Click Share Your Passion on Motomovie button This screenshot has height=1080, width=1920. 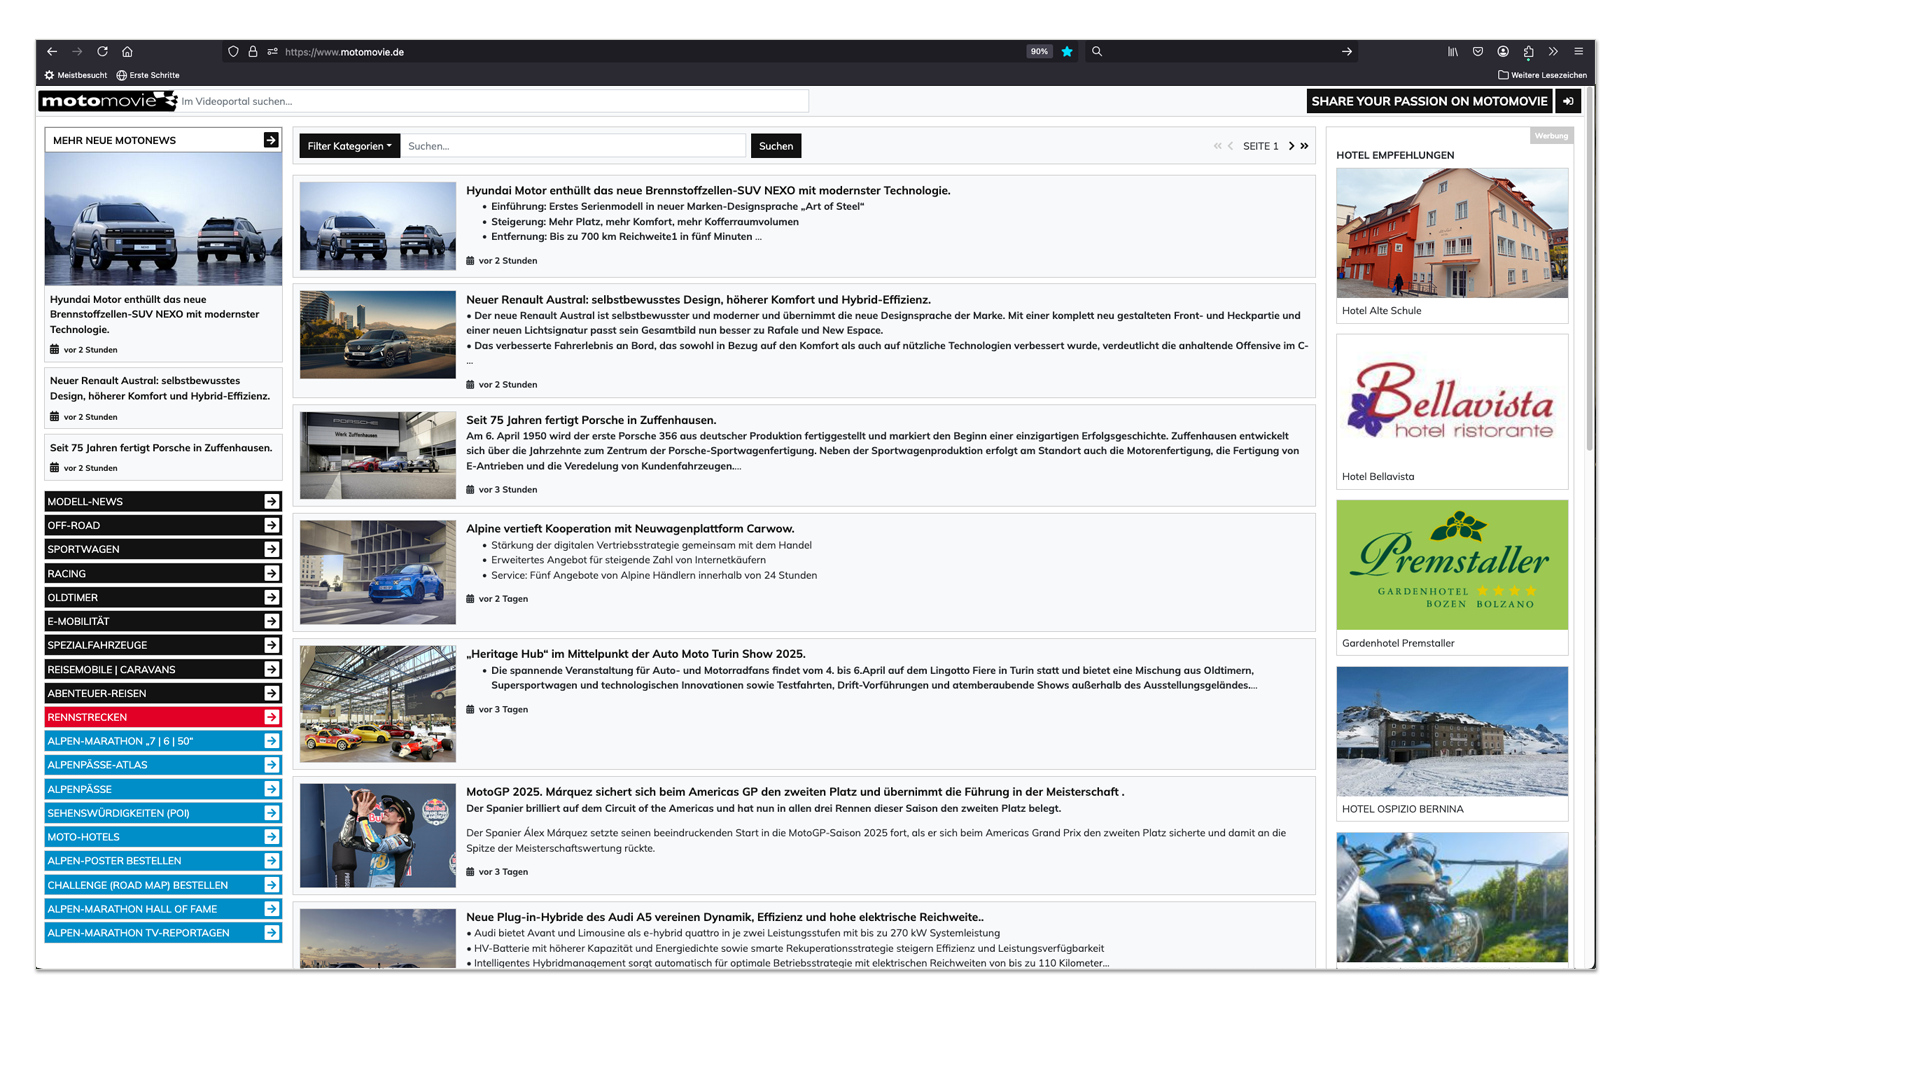point(1429,101)
